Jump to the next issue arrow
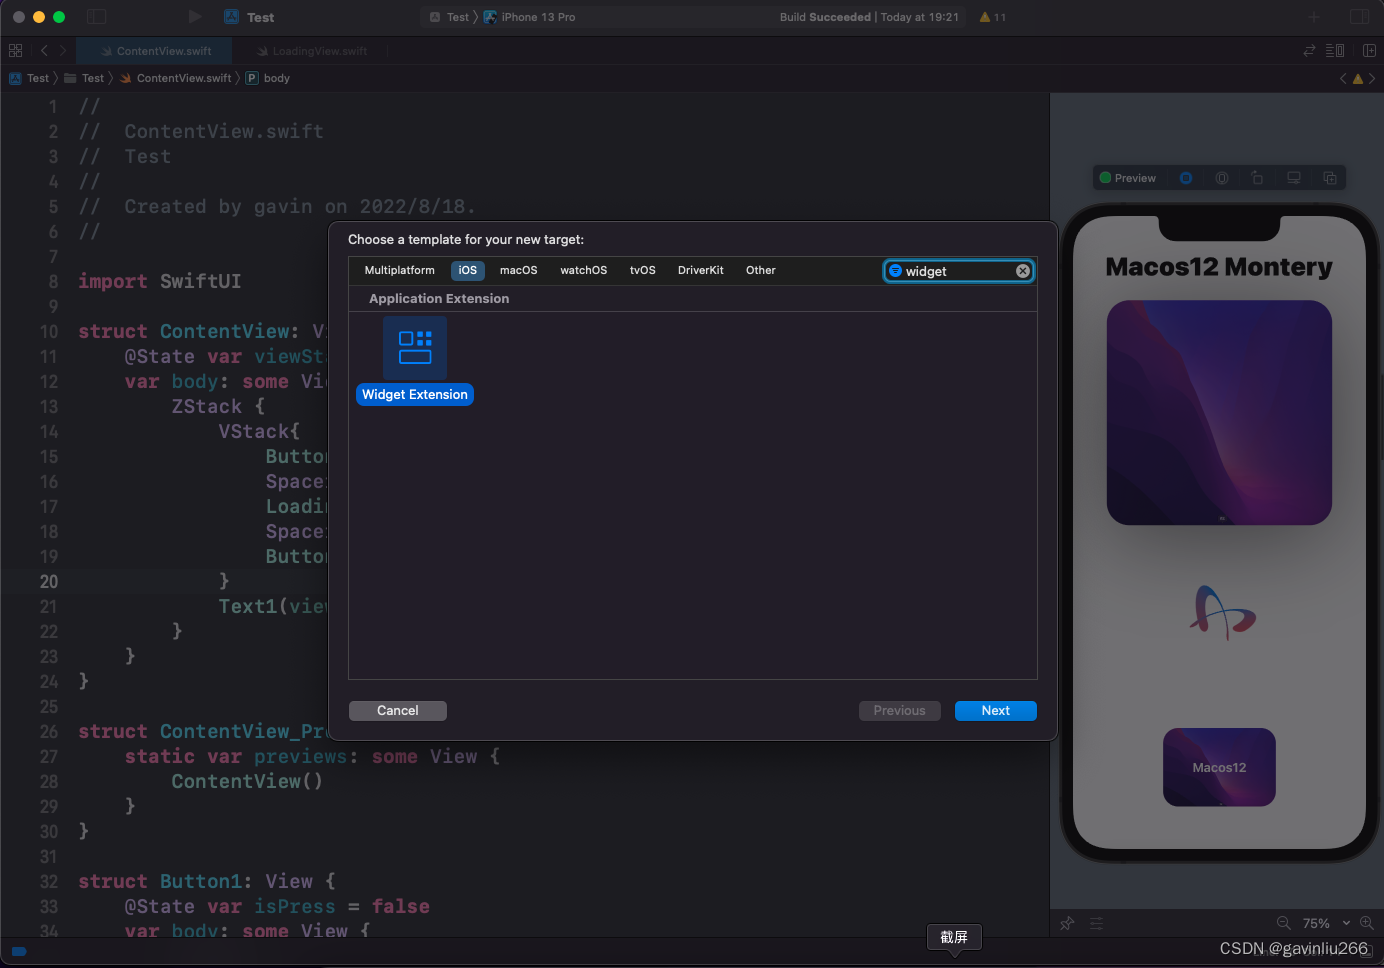This screenshot has height=968, width=1384. click(x=1372, y=78)
